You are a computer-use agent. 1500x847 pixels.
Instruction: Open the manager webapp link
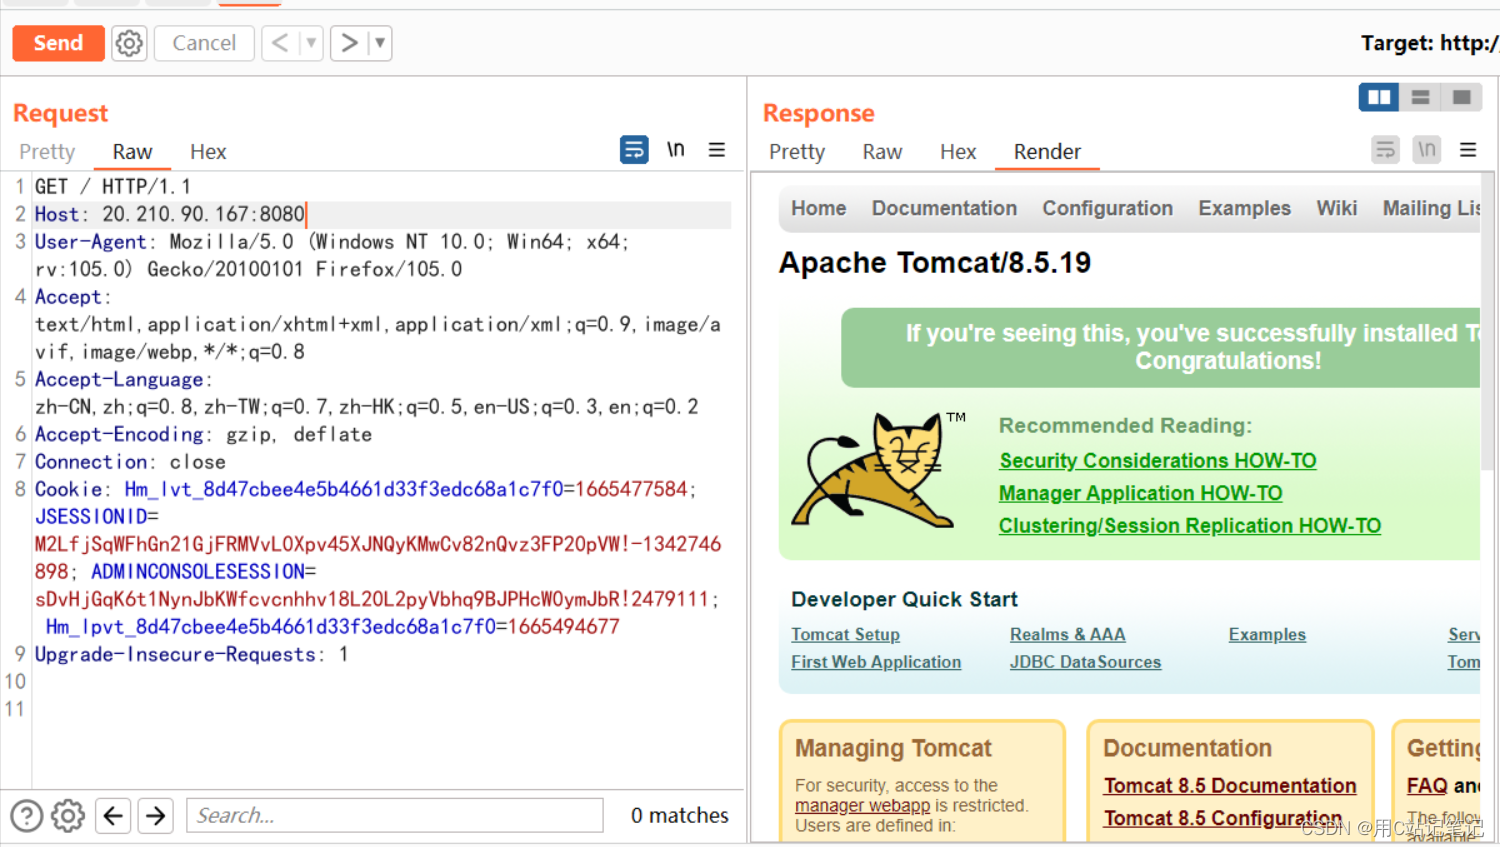[862, 806]
